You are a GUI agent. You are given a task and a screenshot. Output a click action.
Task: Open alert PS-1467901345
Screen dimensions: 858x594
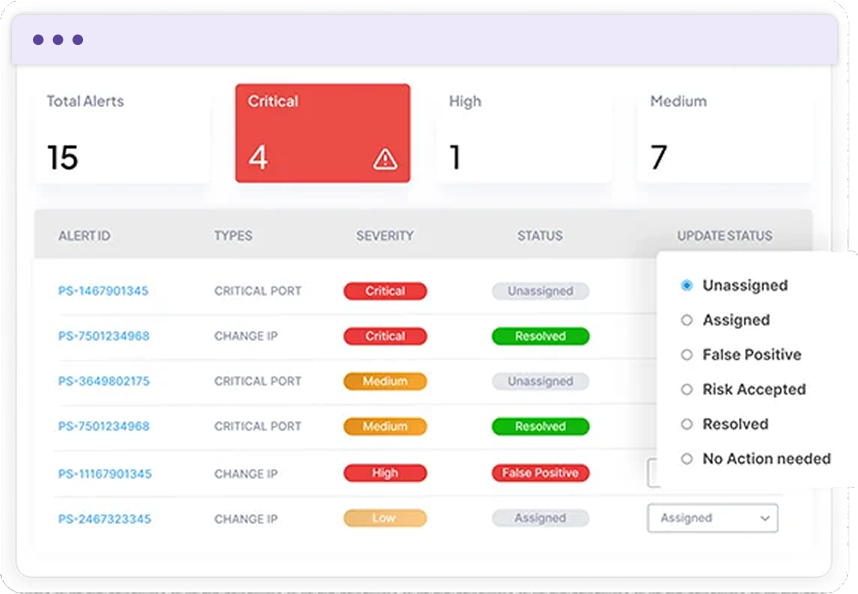(103, 291)
